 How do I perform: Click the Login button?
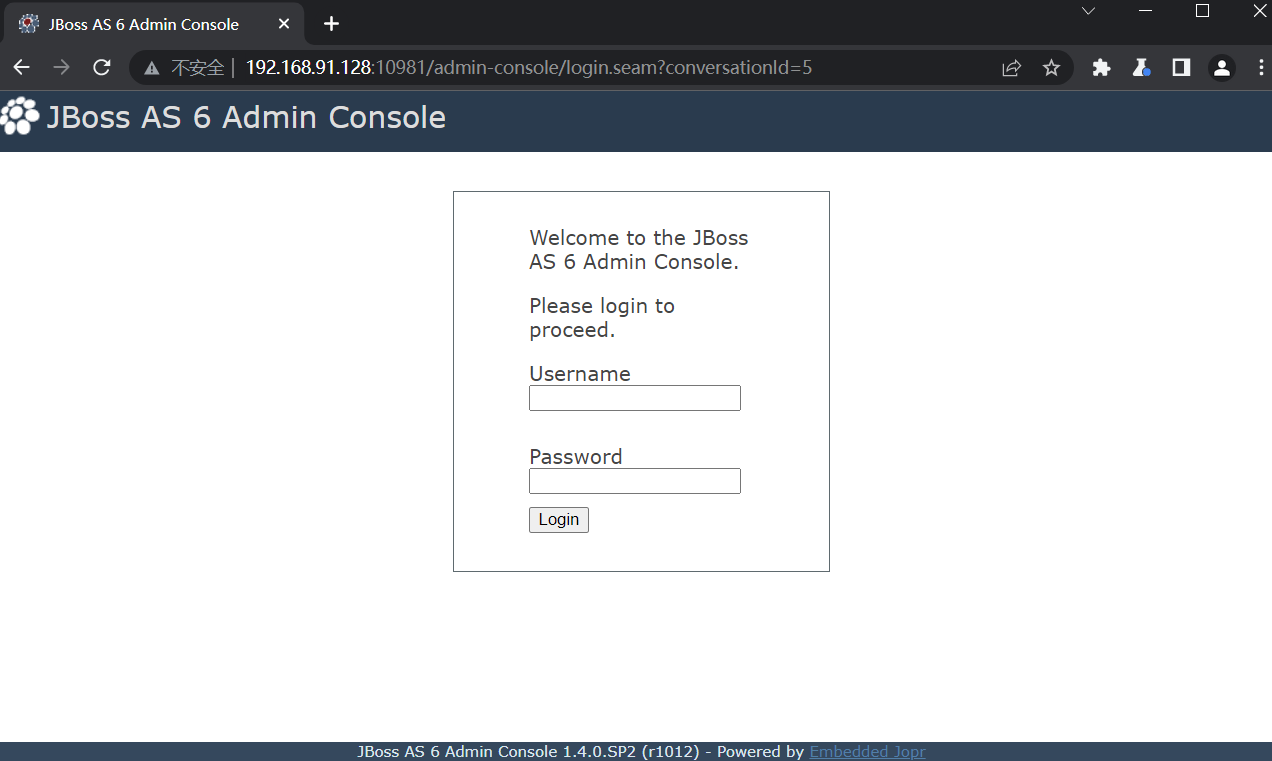point(559,520)
